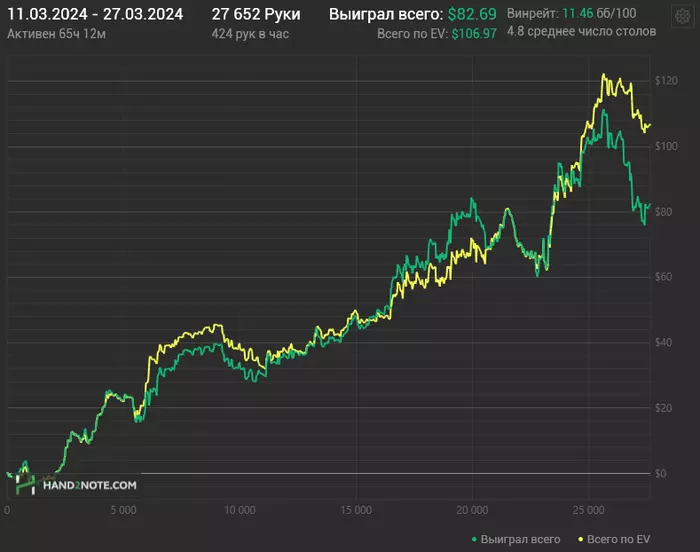
Task: Click the $20 y-axis label
Action: pos(663,408)
